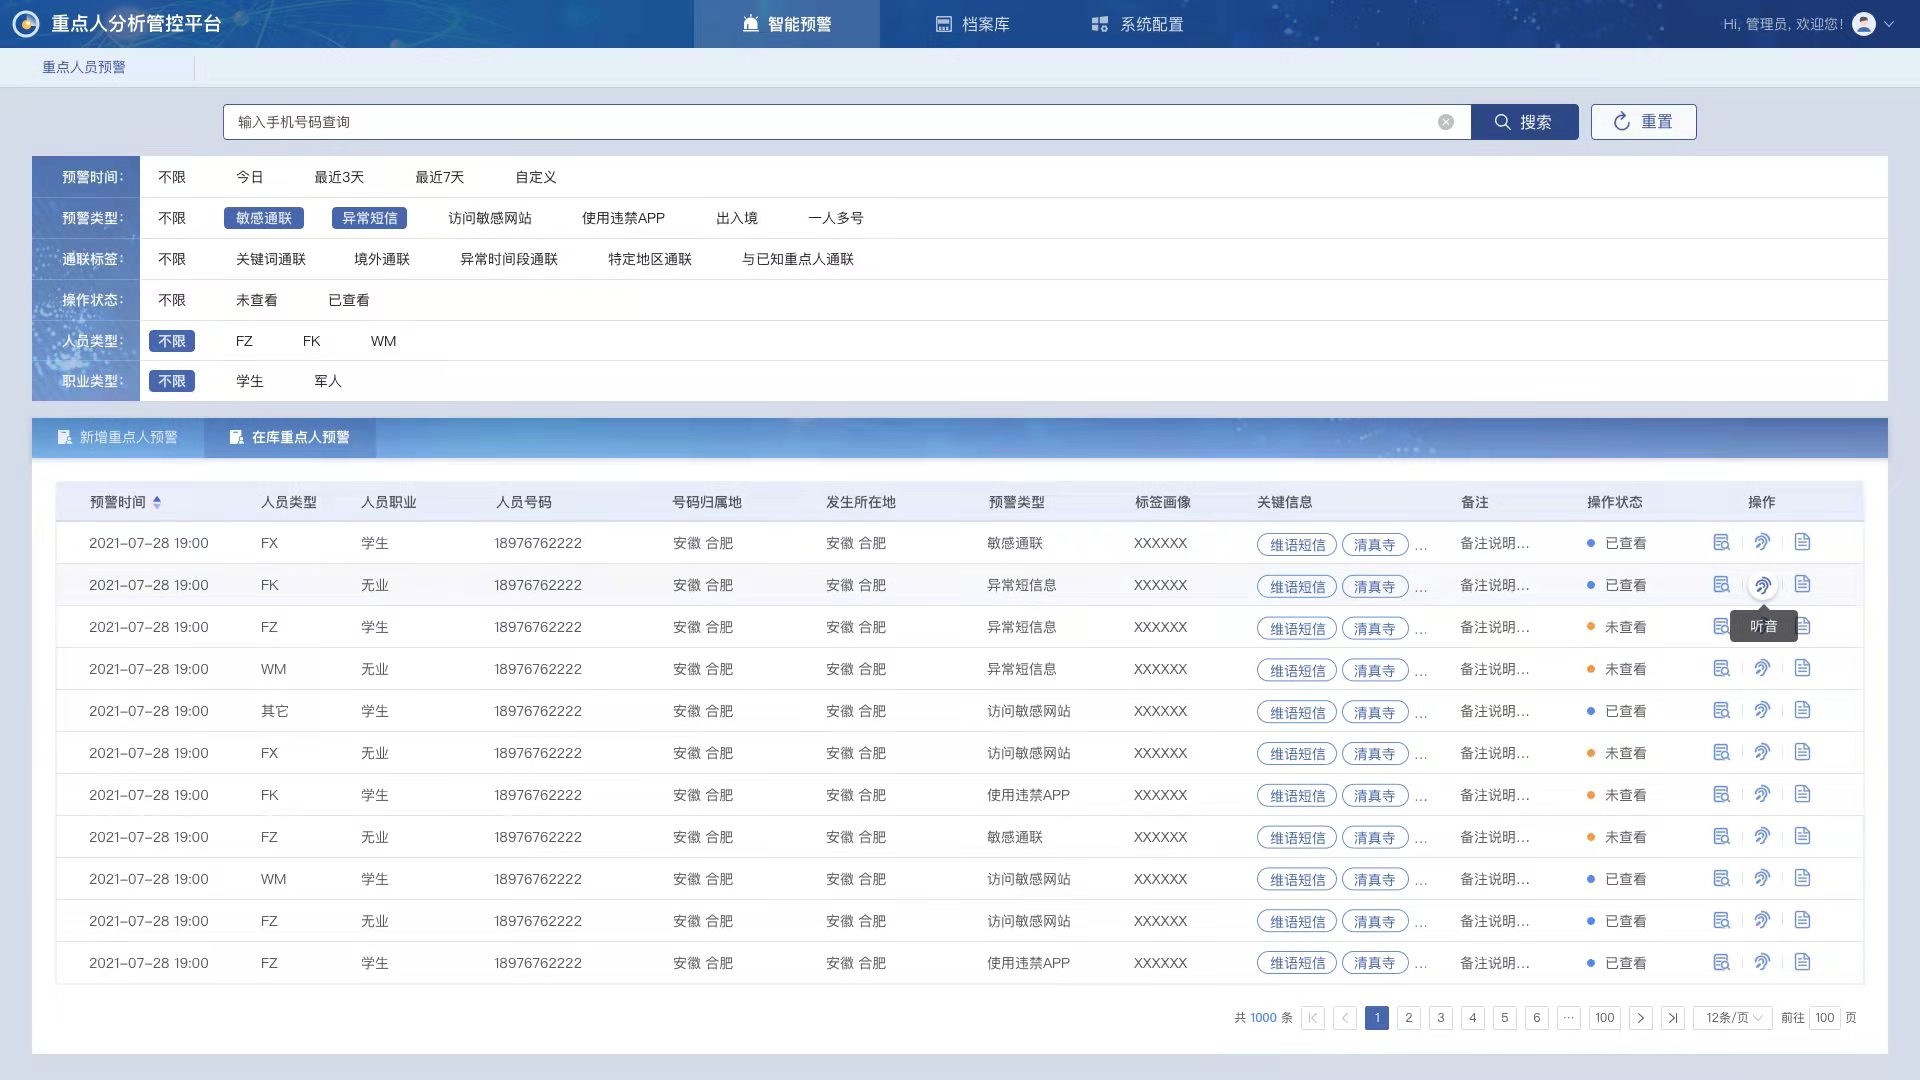
Task: Select 今日 for 预警时间 filter
Action: [250, 177]
